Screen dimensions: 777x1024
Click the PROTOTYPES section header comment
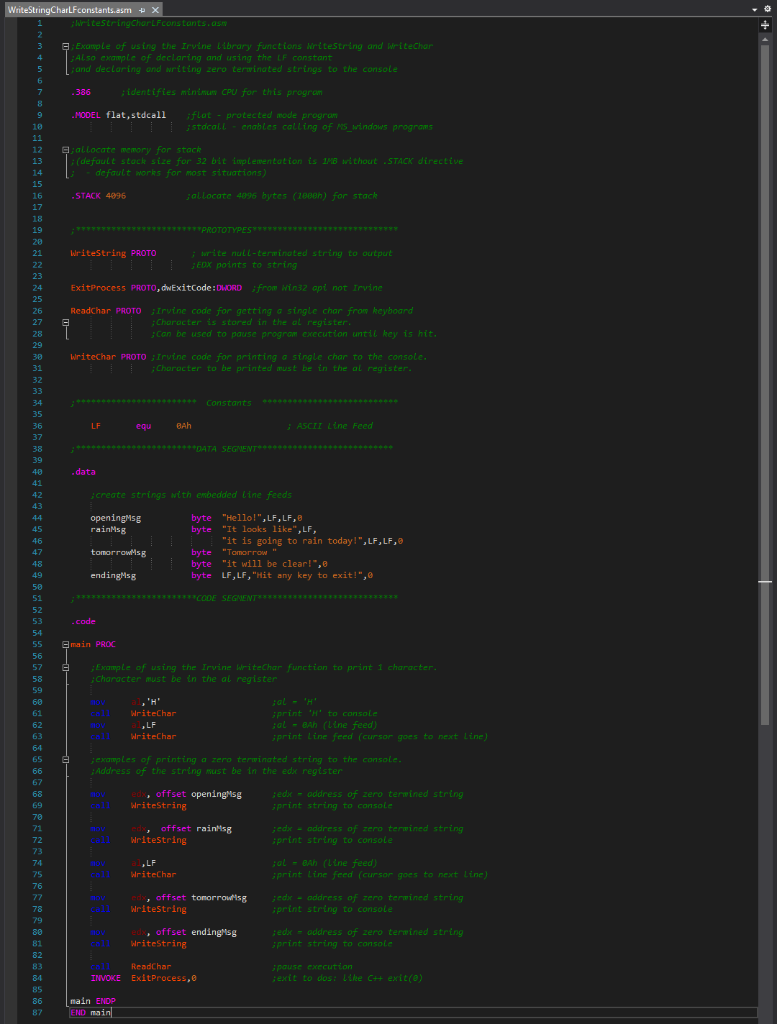pos(234,230)
